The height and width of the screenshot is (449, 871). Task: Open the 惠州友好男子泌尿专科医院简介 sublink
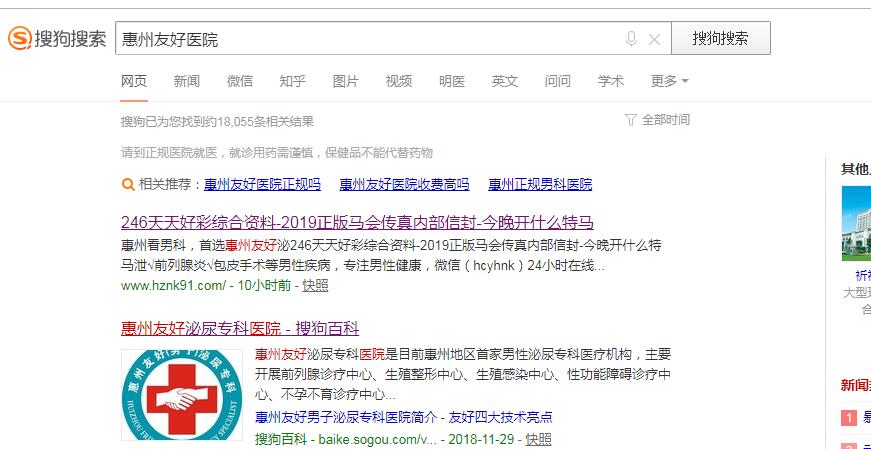coord(346,417)
